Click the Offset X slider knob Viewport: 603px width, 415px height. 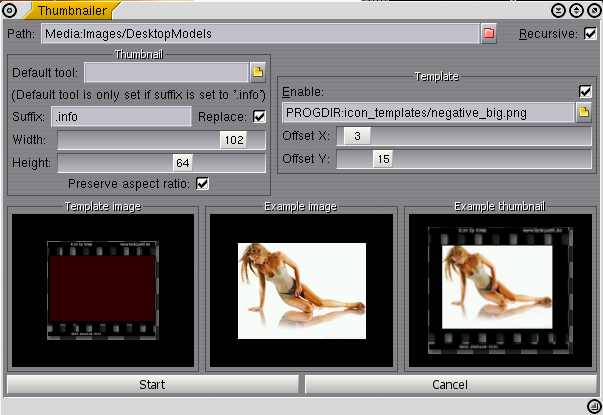click(357, 136)
